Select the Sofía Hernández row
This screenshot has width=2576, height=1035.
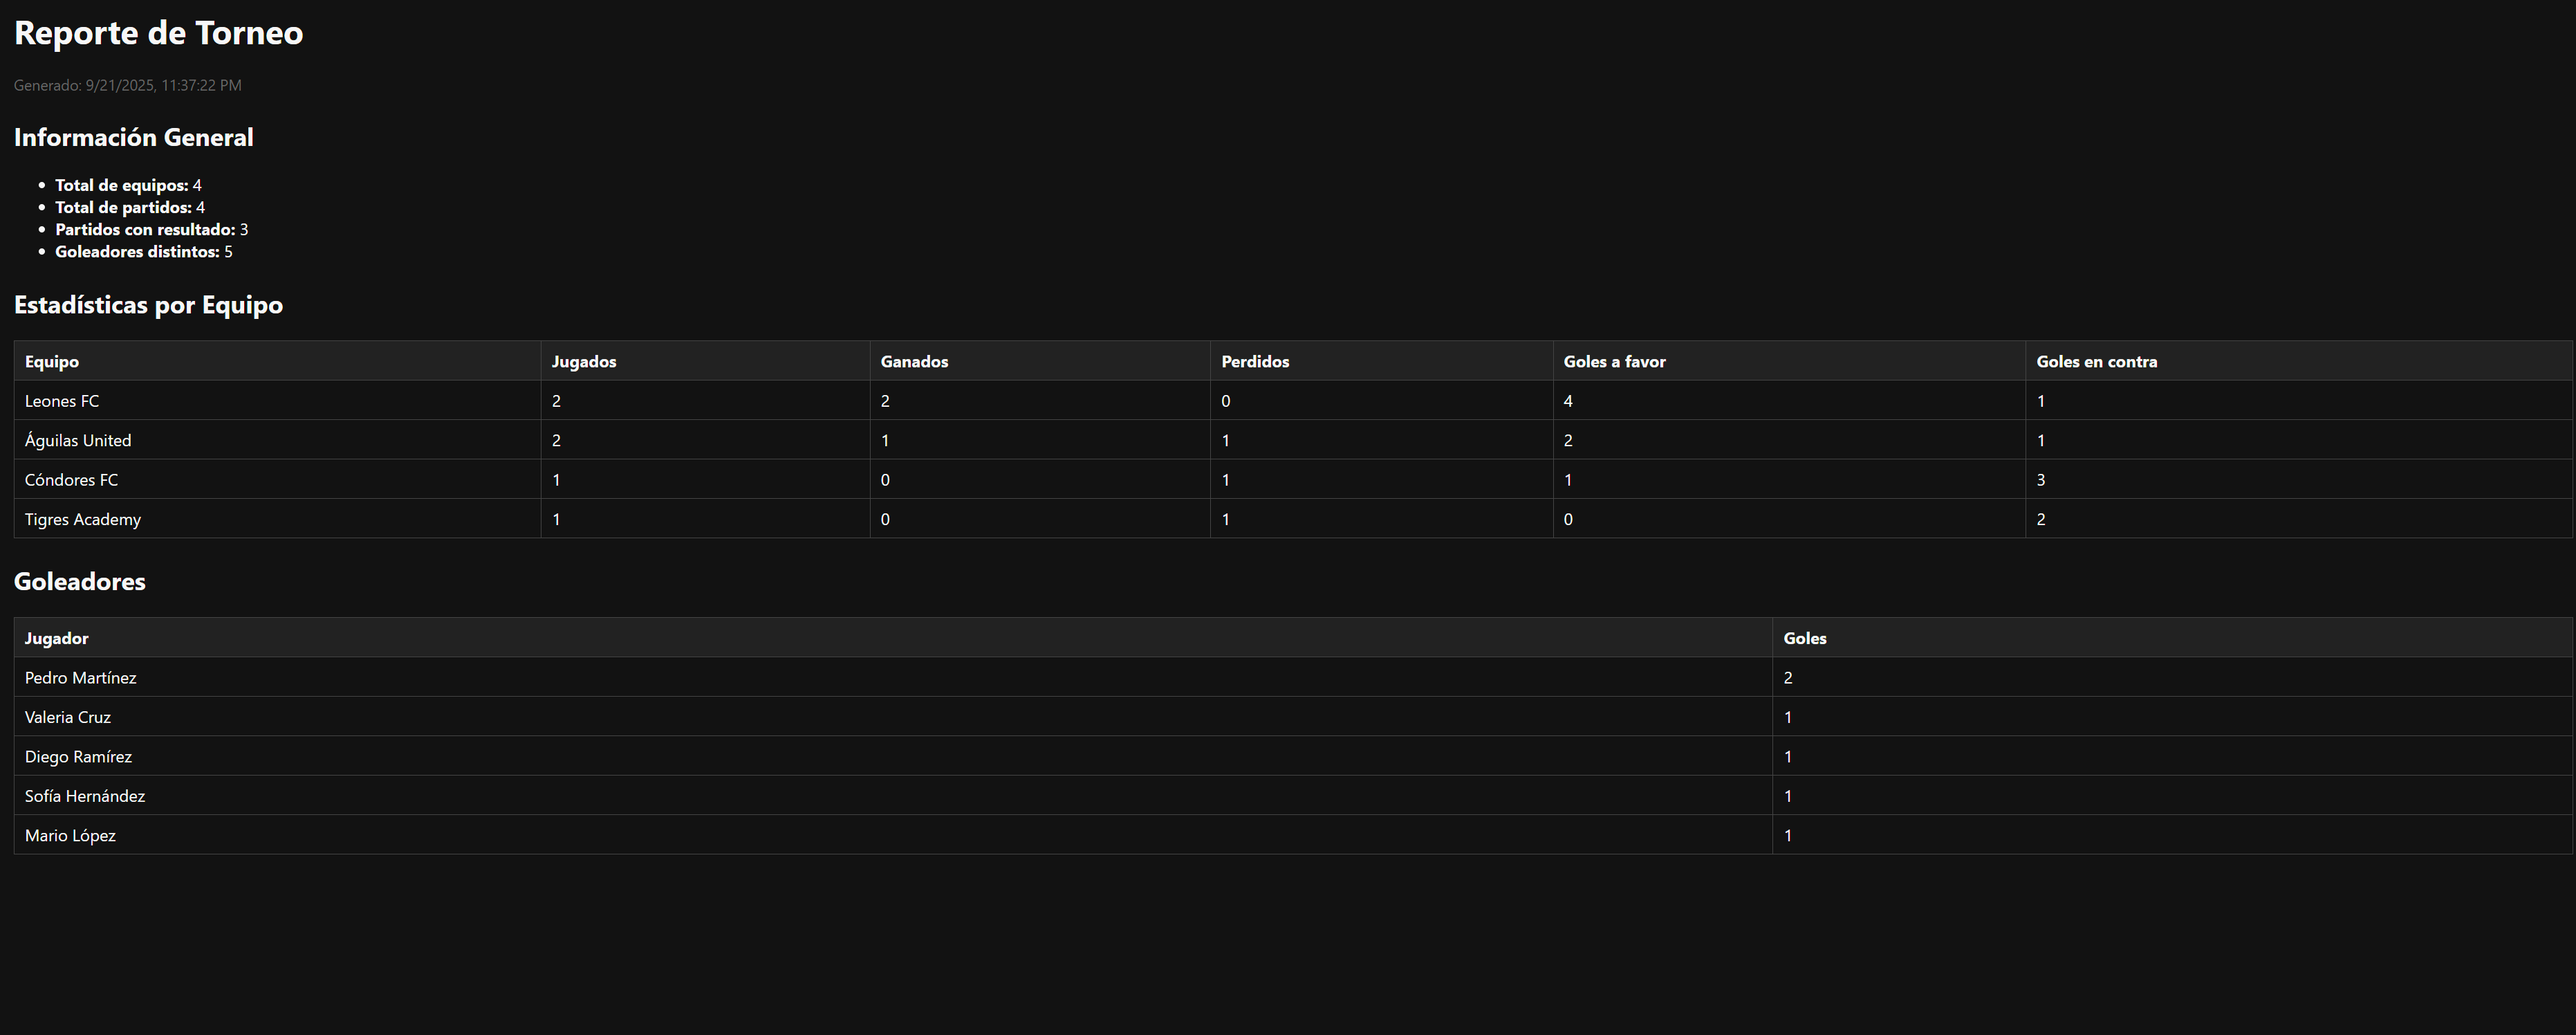click(x=85, y=796)
